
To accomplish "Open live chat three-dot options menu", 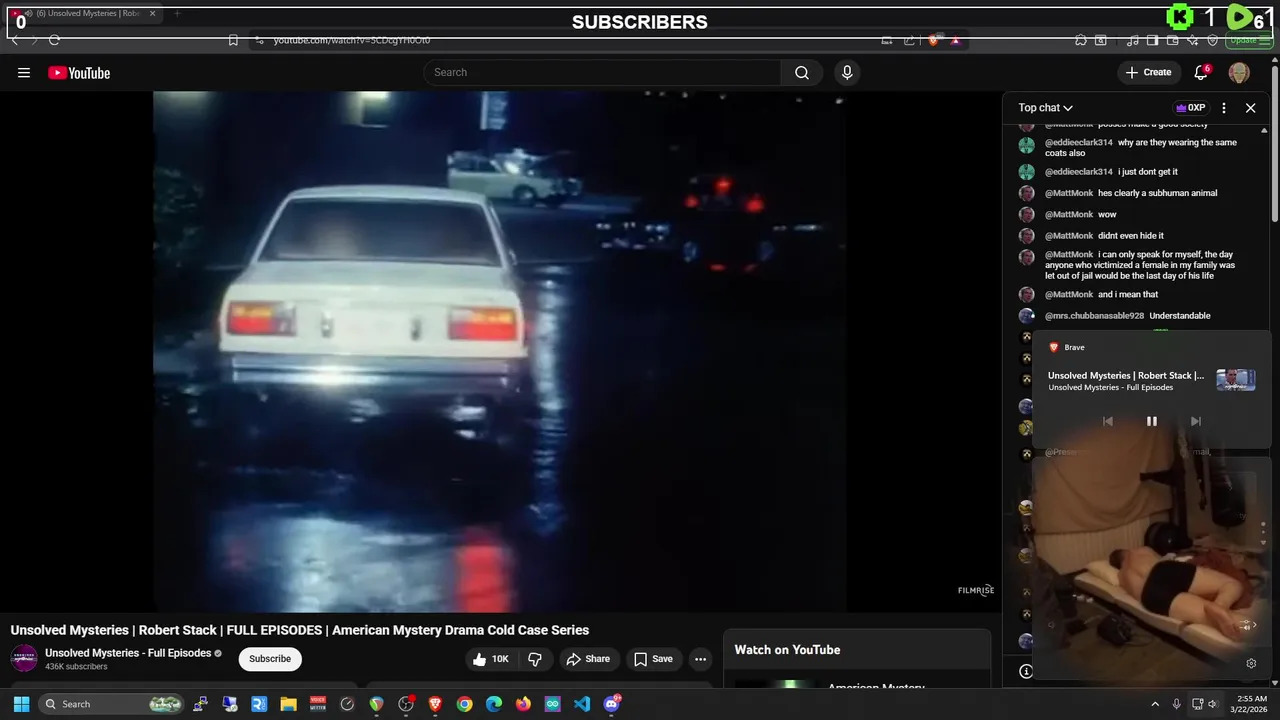I will (1224, 108).
